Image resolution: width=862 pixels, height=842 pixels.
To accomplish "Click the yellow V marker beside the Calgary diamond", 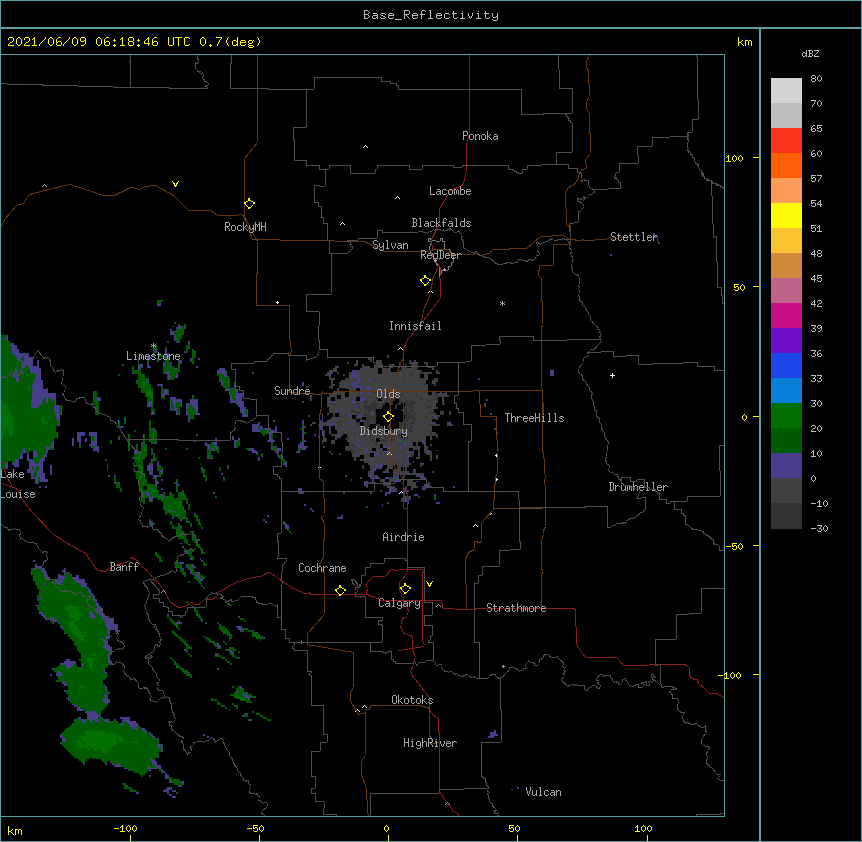I will coord(429,584).
